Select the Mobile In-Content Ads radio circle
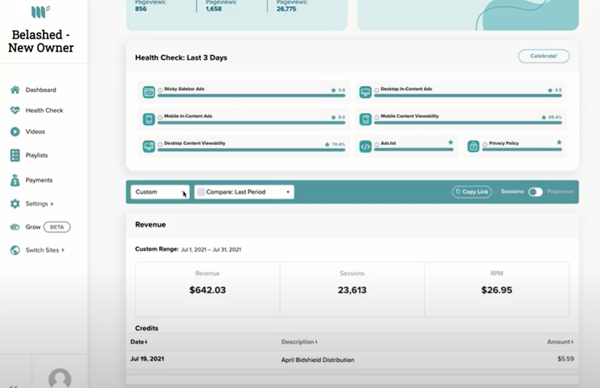This screenshot has width=600, height=388. 160,117
